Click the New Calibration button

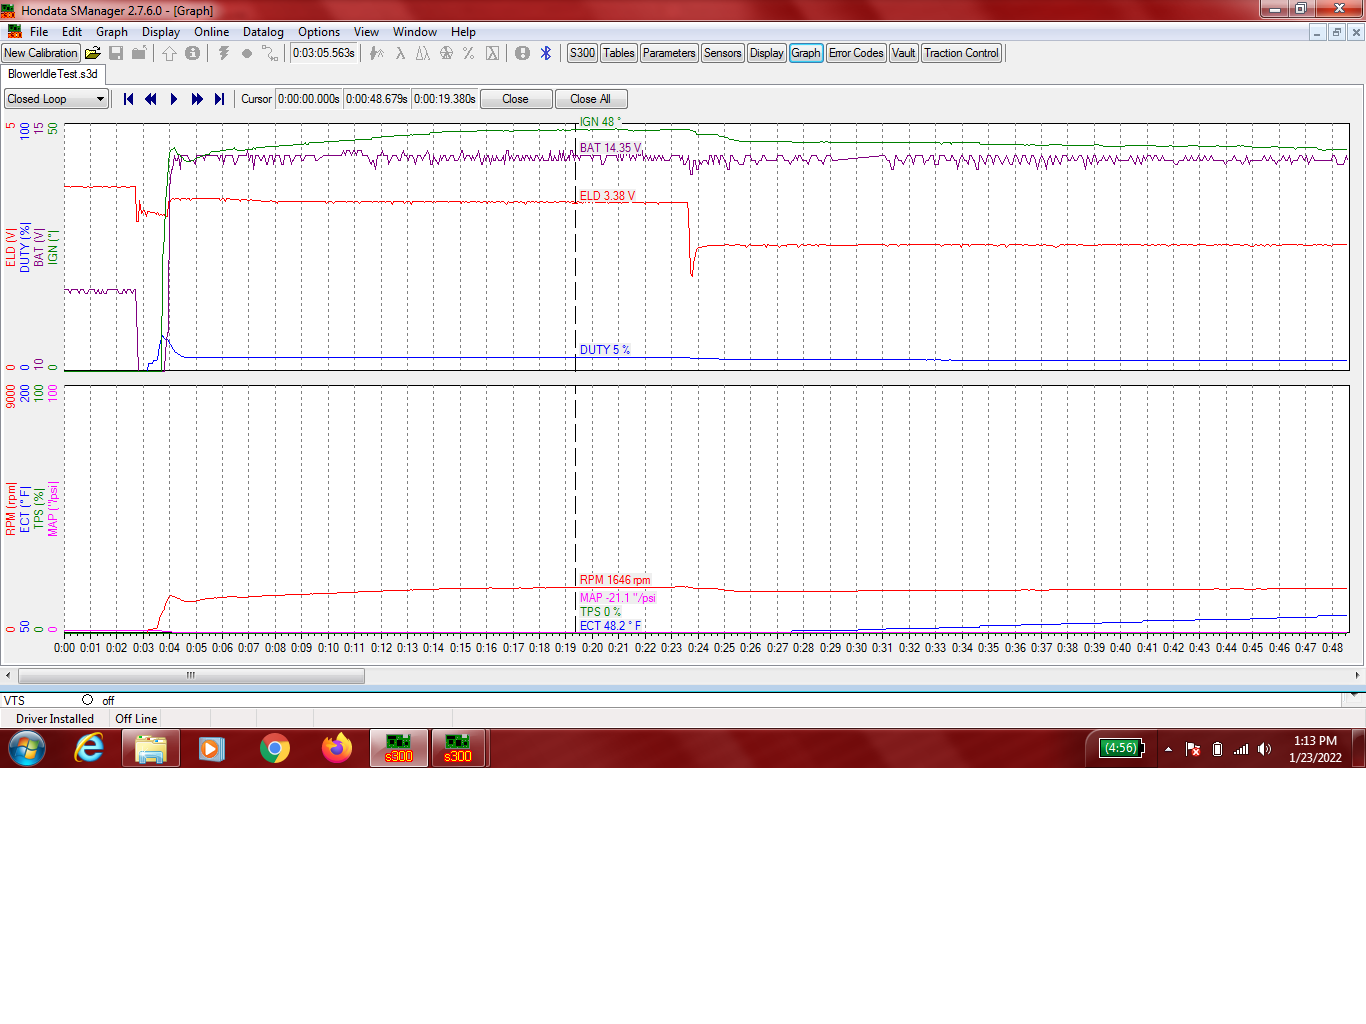[41, 53]
